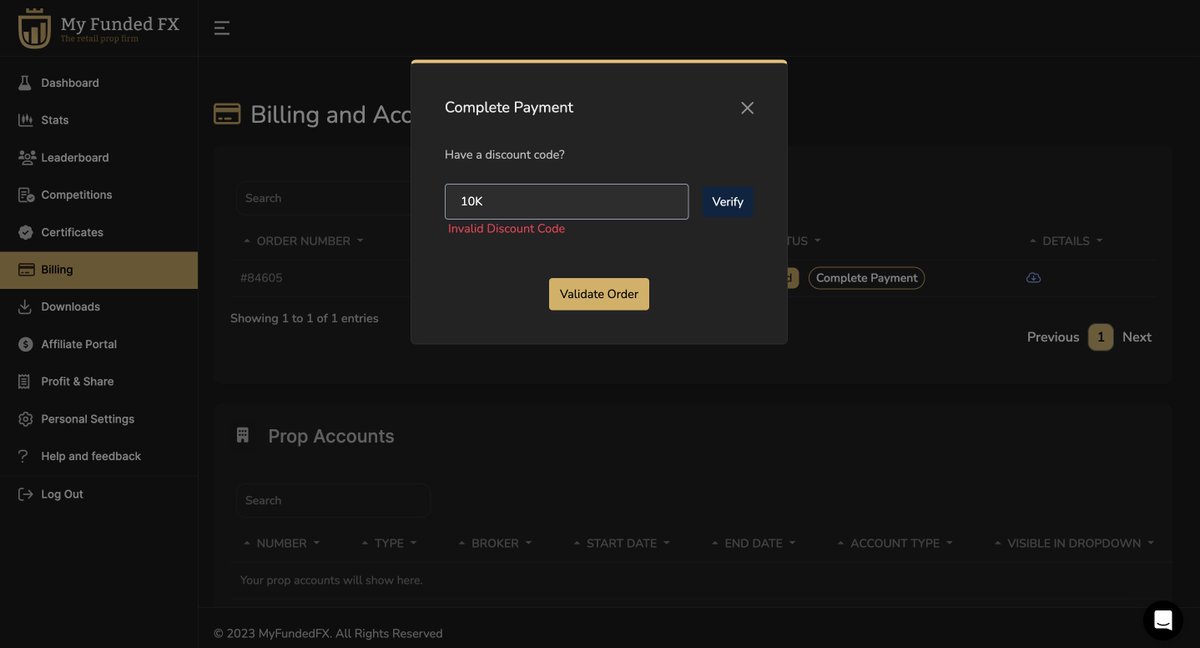Click the Profit & Share document icon
This screenshot has width=1200, height=648.
(x=24, y=382)
